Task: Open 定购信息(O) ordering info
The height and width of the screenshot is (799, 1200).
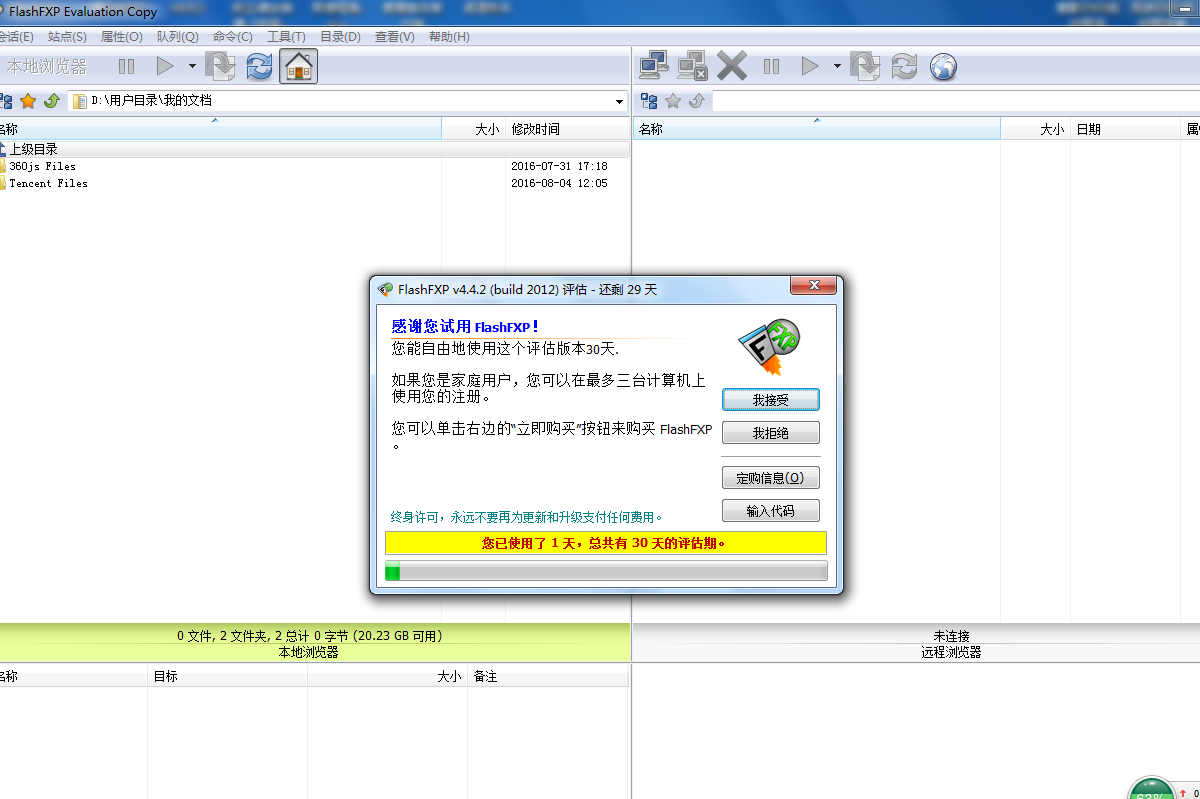Action: tap(771, 478)
